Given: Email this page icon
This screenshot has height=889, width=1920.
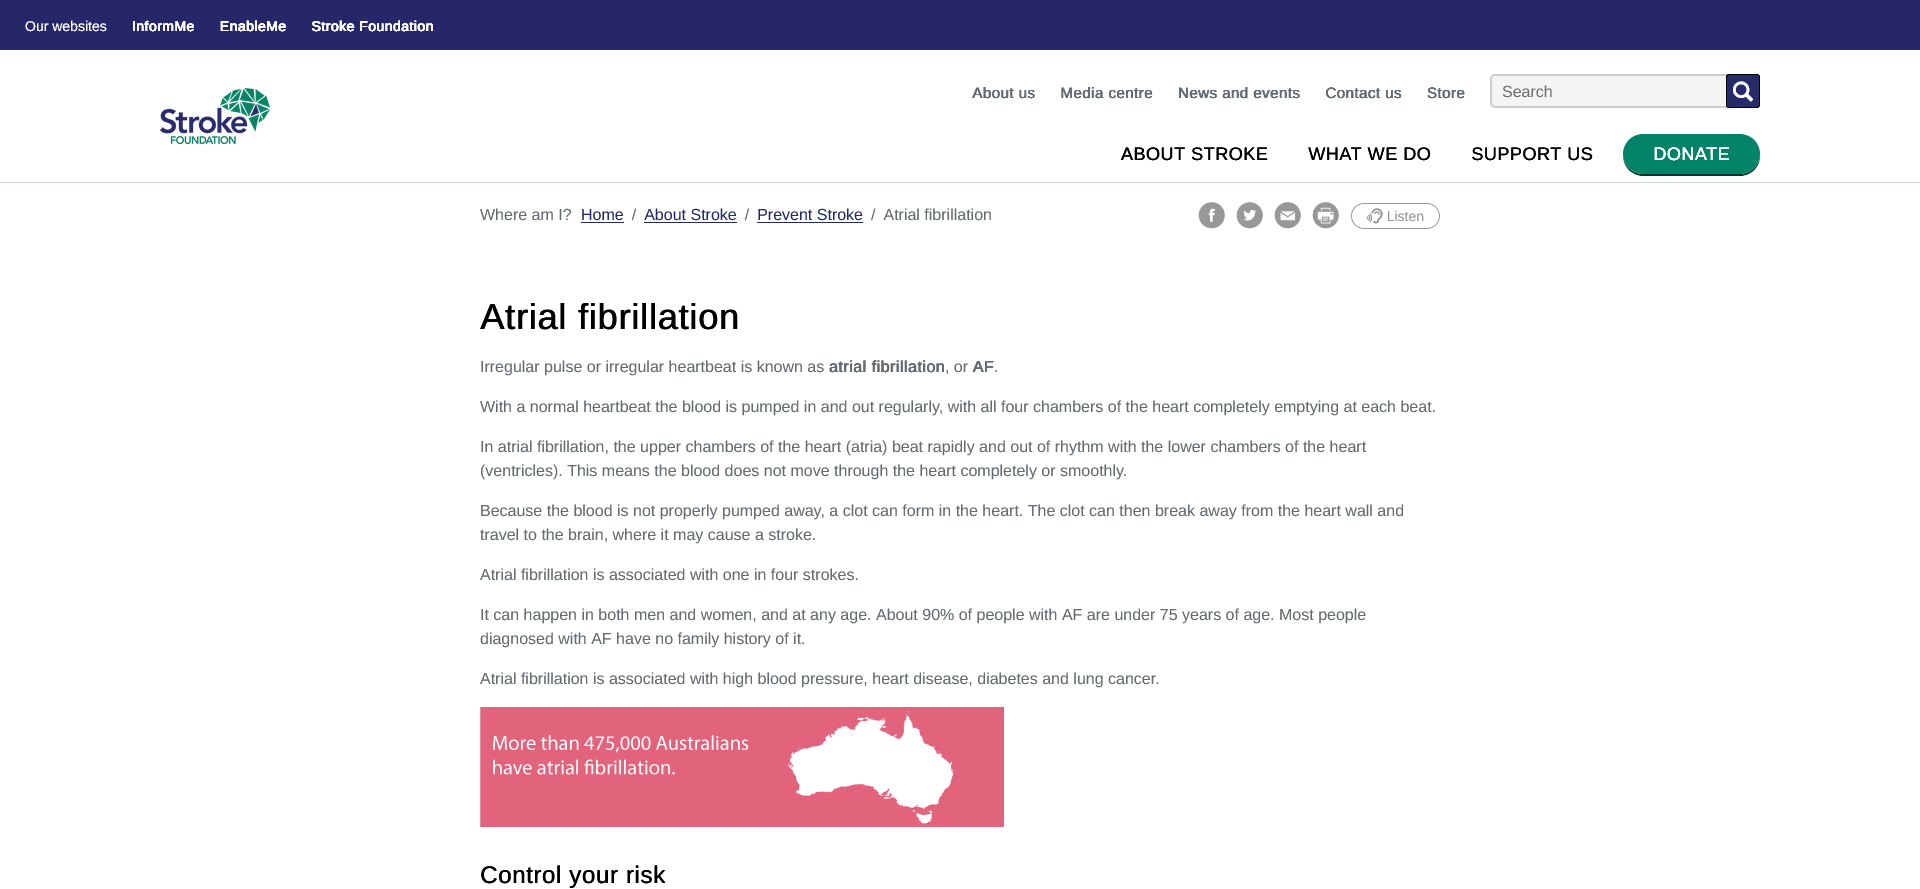Looking at the screenshot, I should [1287, 216].
